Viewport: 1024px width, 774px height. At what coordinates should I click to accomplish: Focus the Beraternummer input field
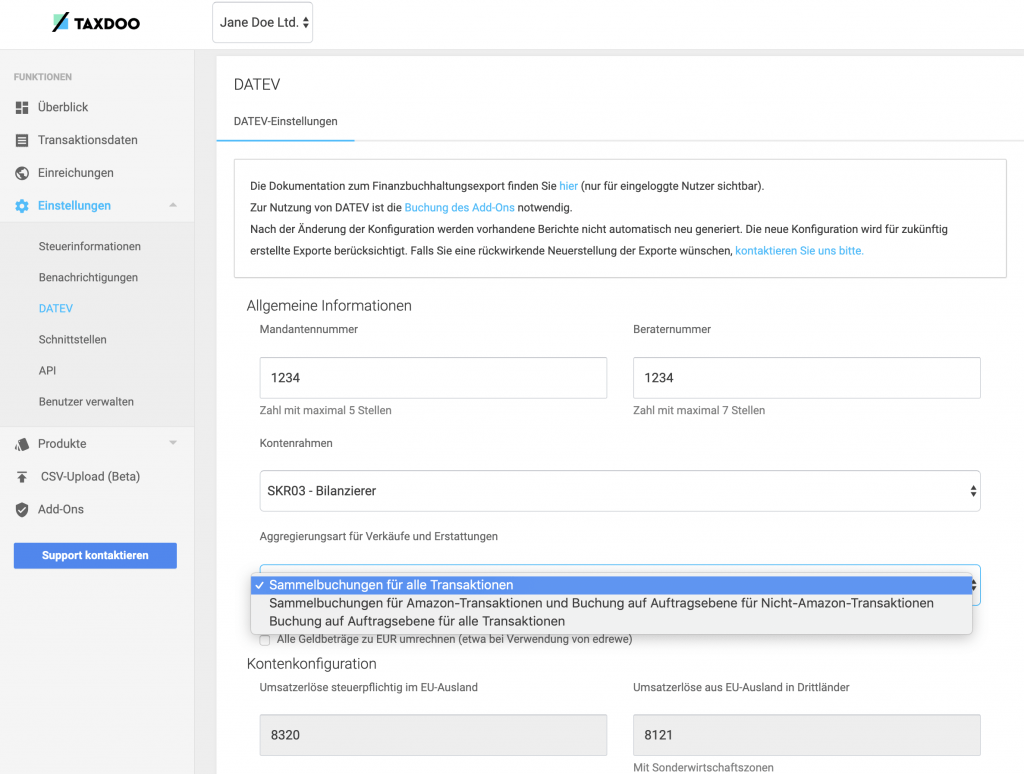807,378
